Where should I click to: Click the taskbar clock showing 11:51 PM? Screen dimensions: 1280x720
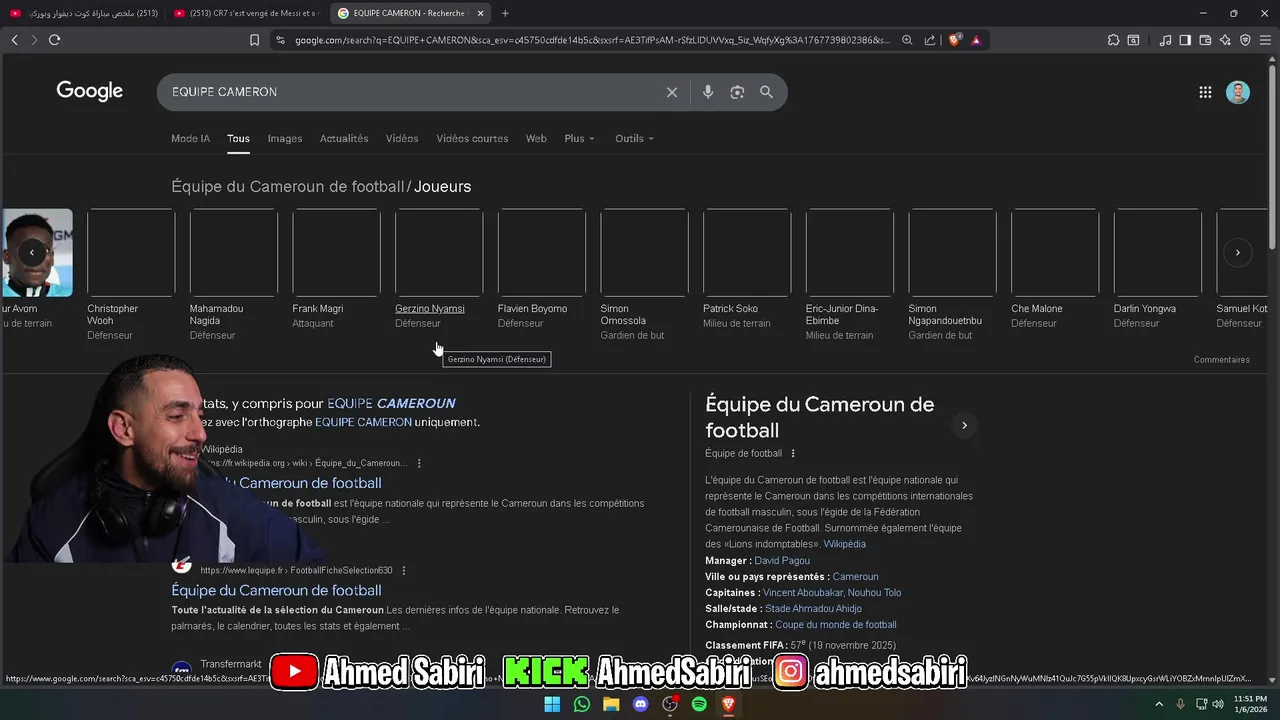coord(1250,704)
